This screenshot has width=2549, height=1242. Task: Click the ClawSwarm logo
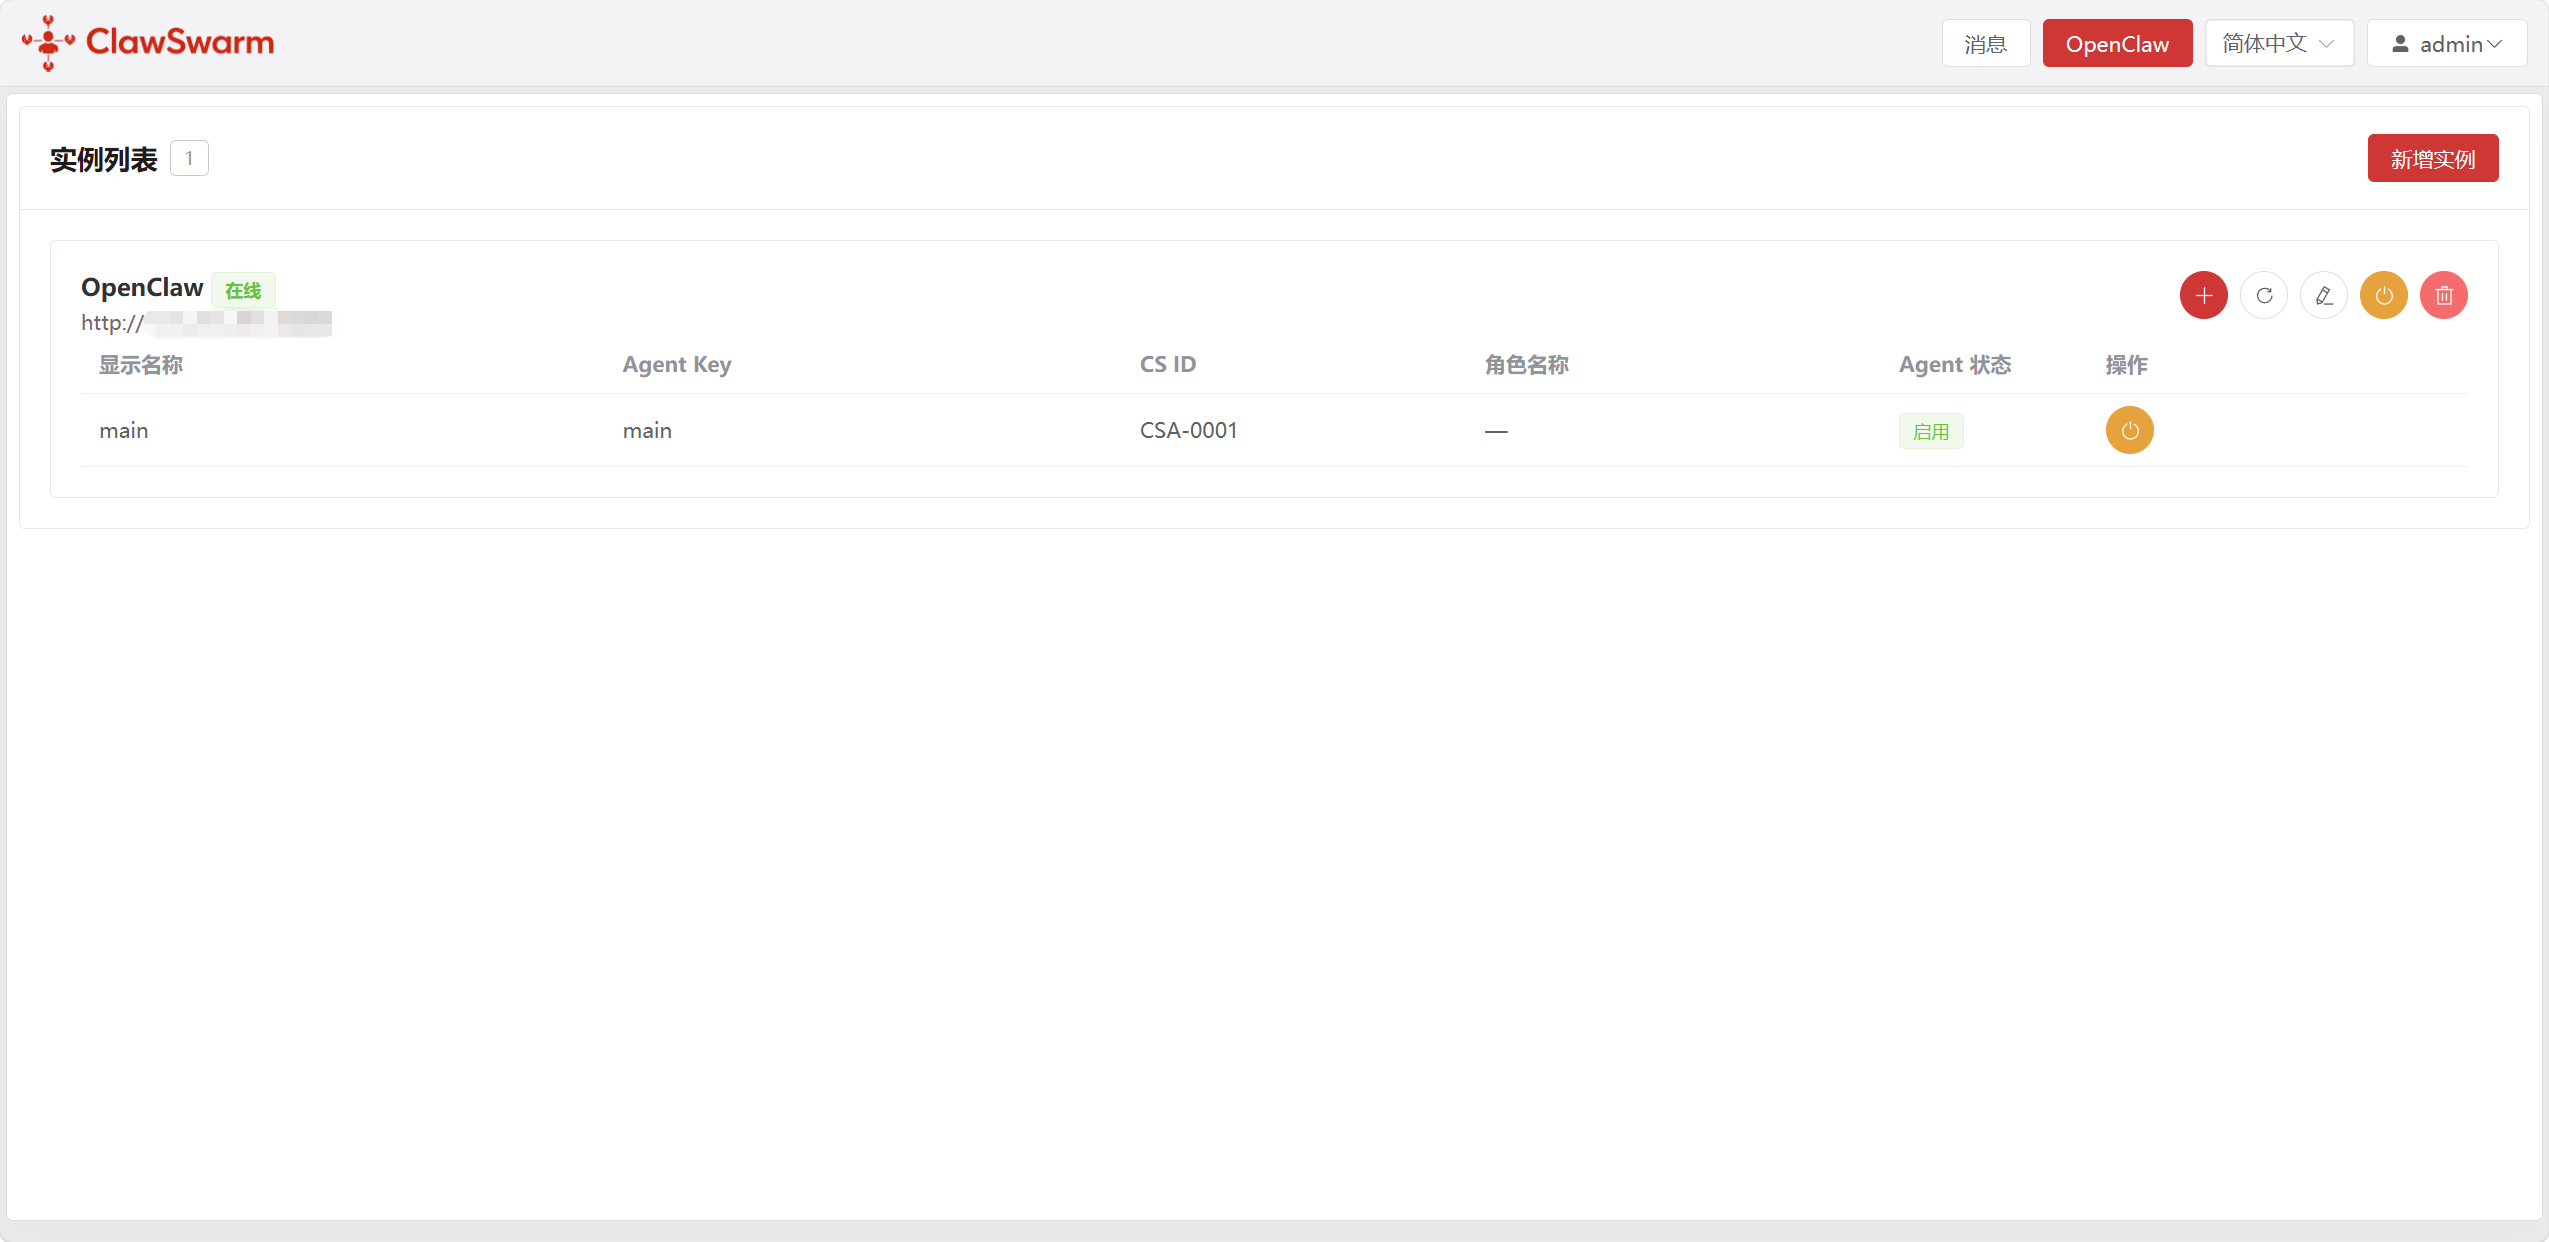coord(148,42)
